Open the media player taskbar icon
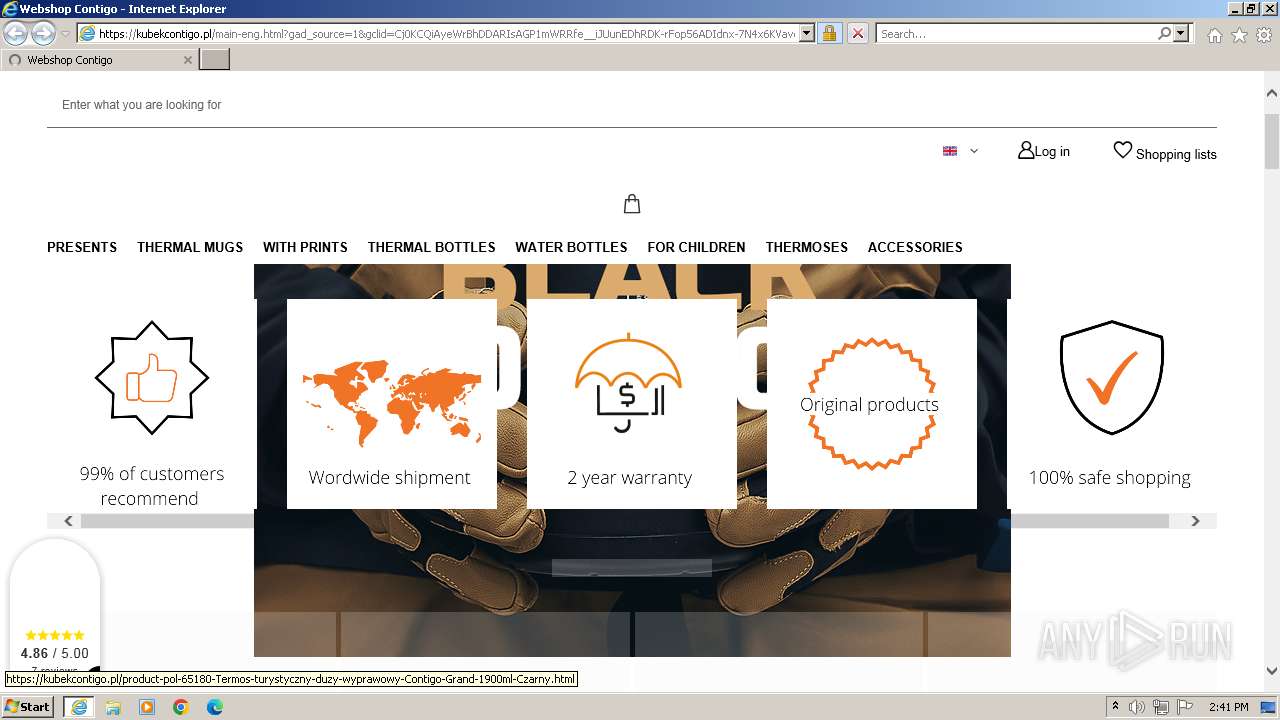The image size is (1280, 720). click(147, 707)
